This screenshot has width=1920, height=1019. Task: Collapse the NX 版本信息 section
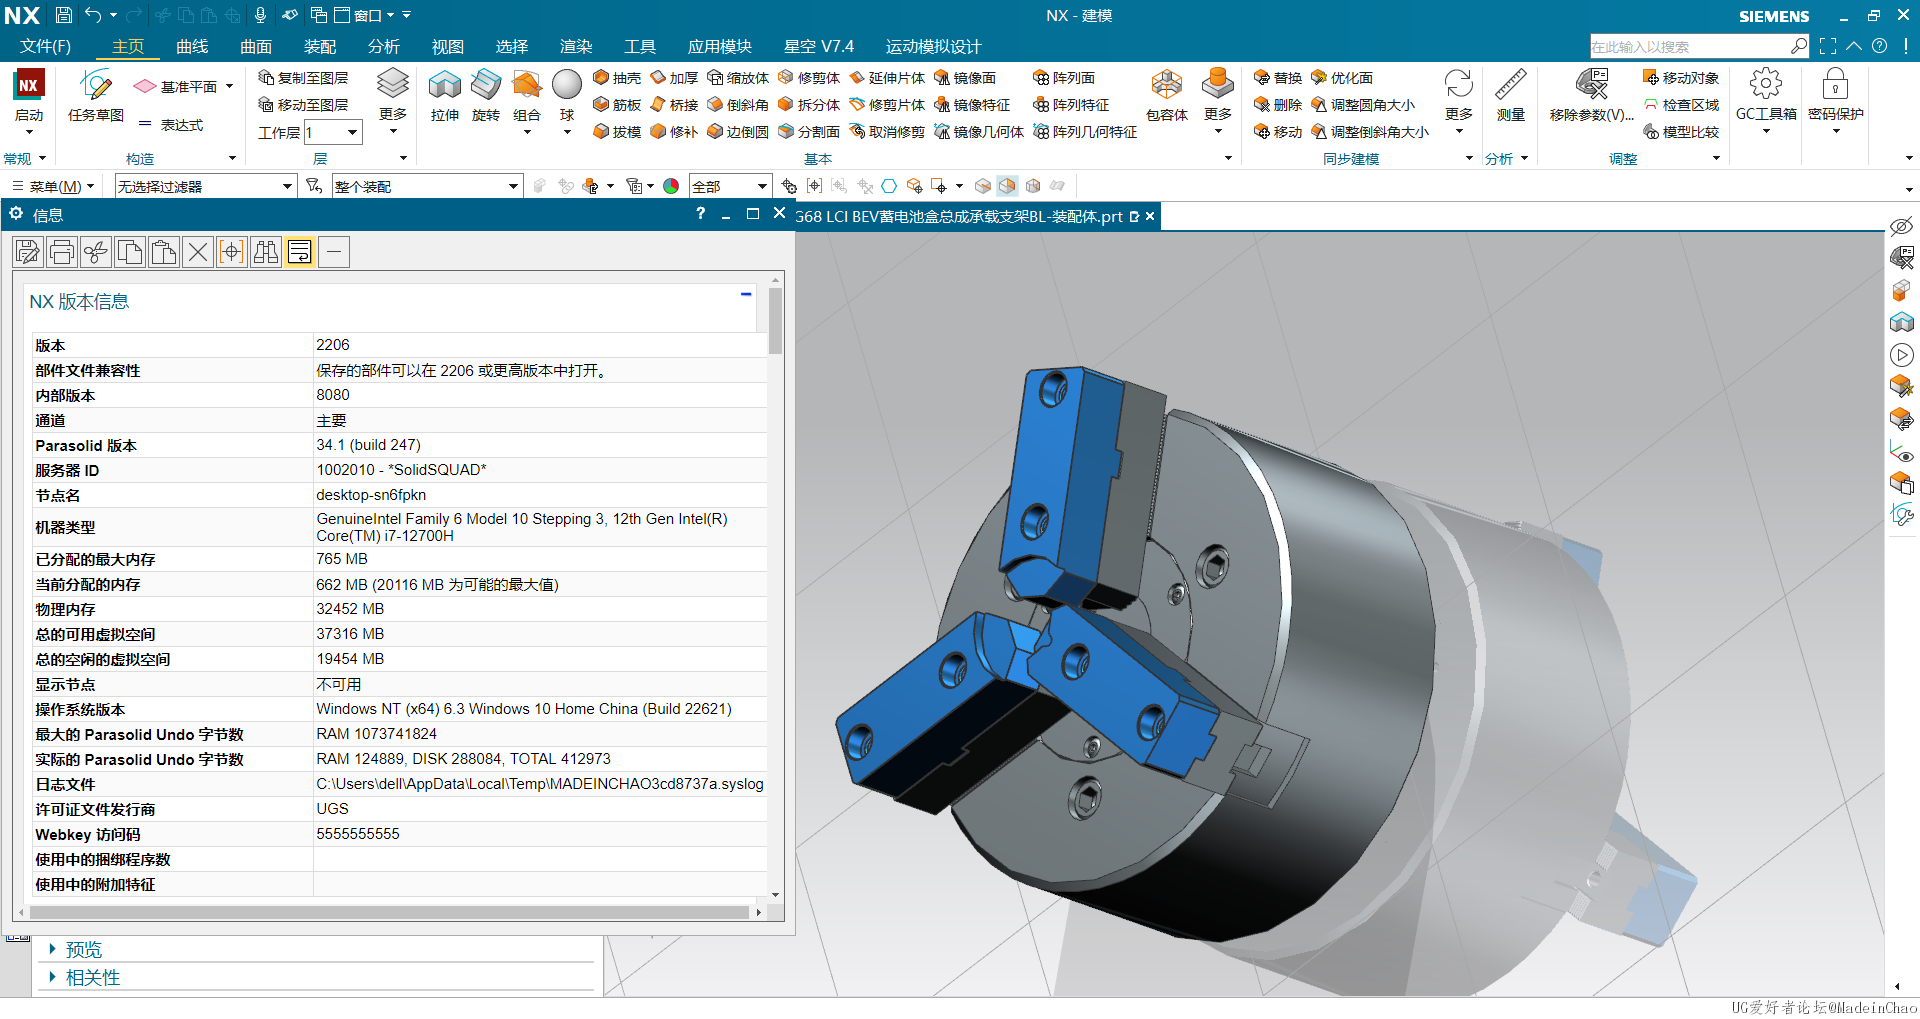coord(746,294)
